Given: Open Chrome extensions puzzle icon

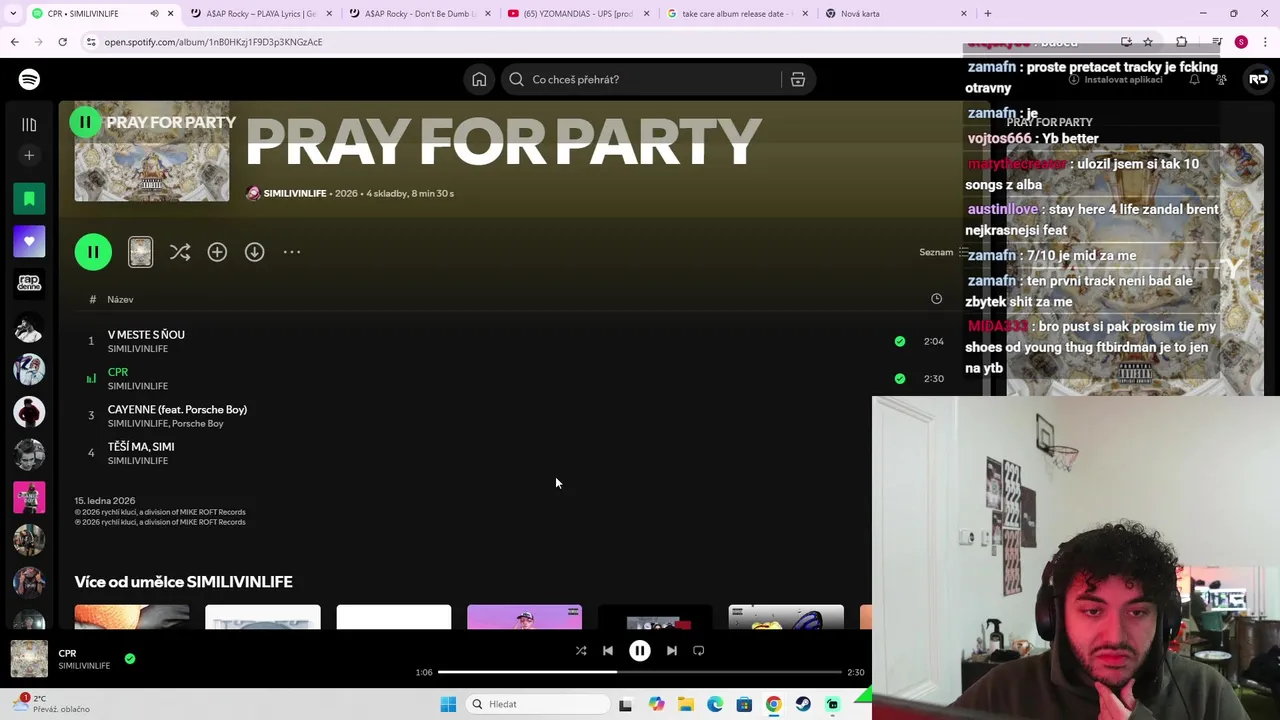Looking at the screenshot, I should coord(1182,42).
